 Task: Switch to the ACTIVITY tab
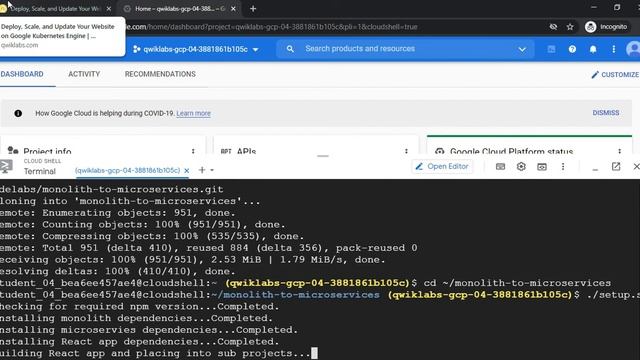click(x=84, y=74)
